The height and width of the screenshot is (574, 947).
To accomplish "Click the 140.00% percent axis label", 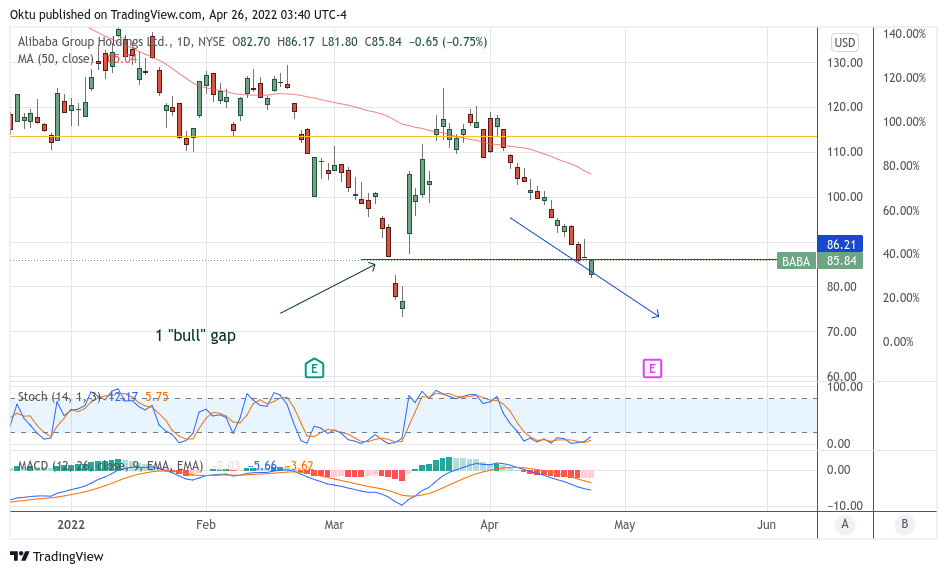I will pyautogui.click(x=904, y=34).
